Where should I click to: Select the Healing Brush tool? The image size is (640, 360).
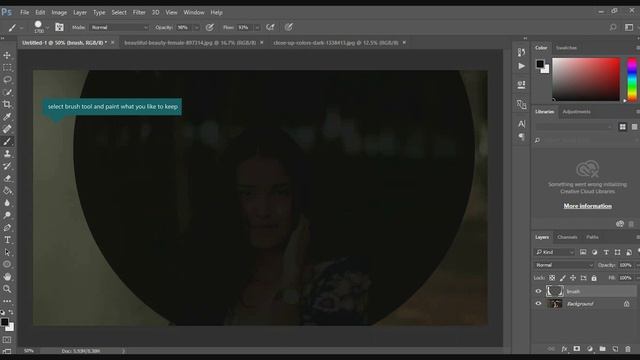pos(7,129)
